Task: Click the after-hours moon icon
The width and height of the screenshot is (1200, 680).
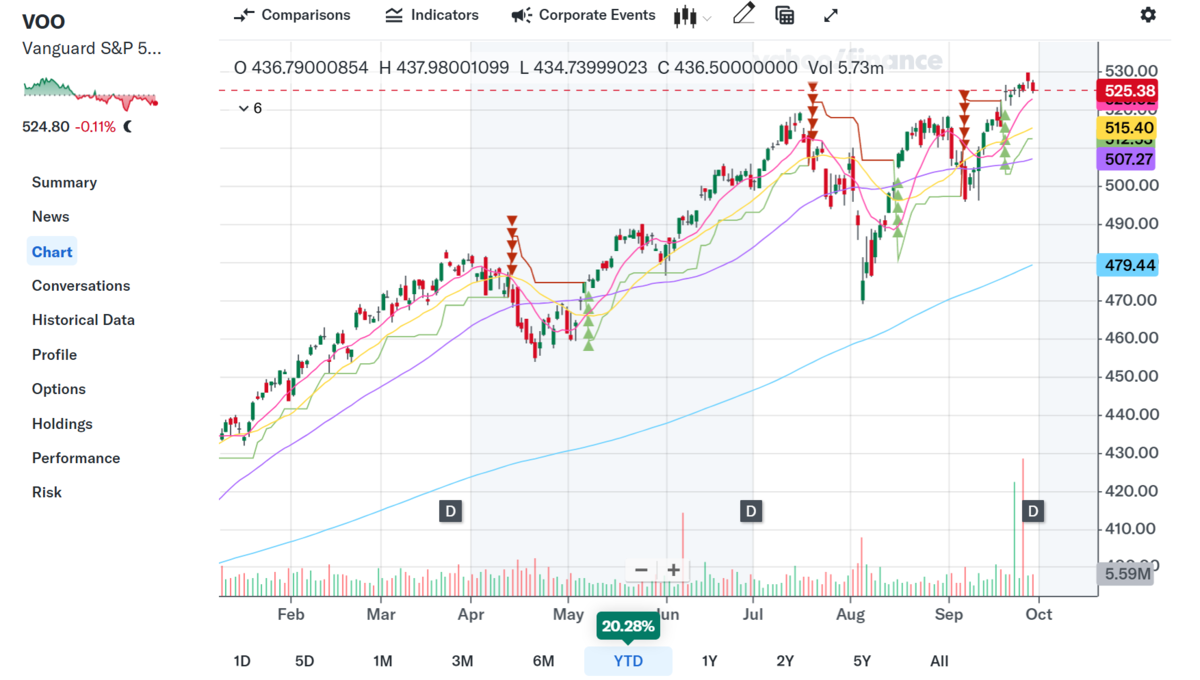Action: 128,127
